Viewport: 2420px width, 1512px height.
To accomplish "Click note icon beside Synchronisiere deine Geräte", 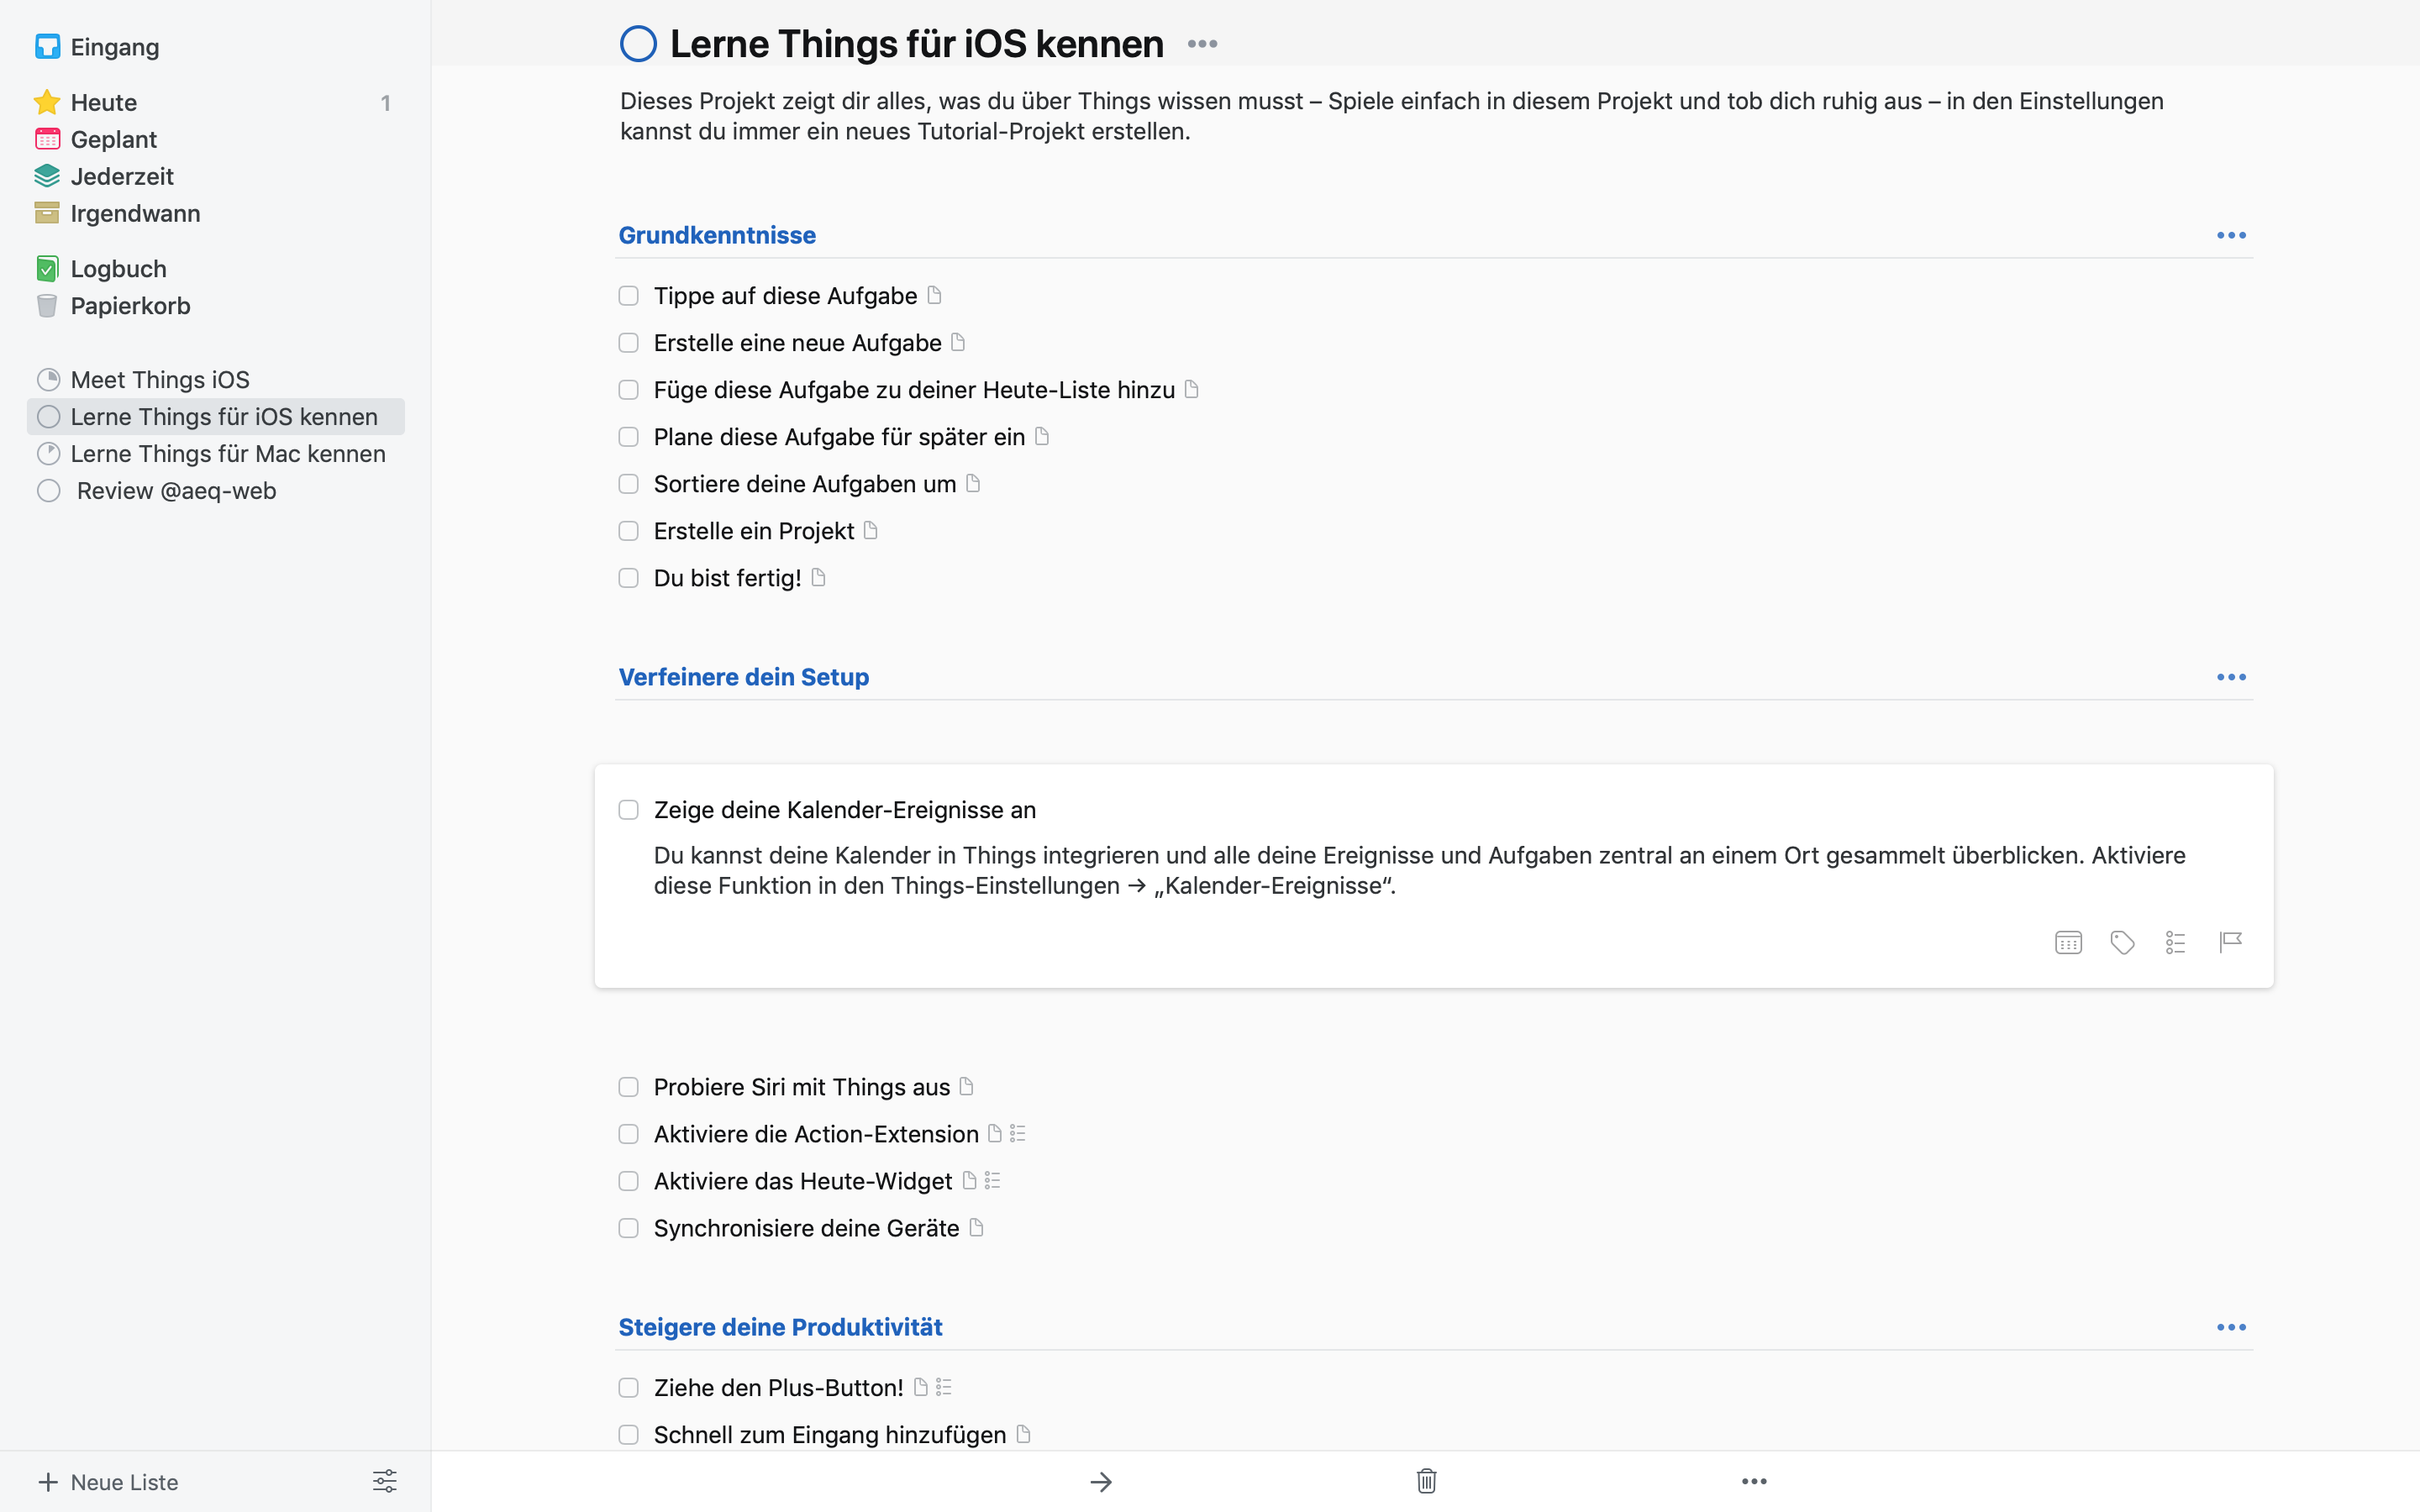I will 976,1227.
